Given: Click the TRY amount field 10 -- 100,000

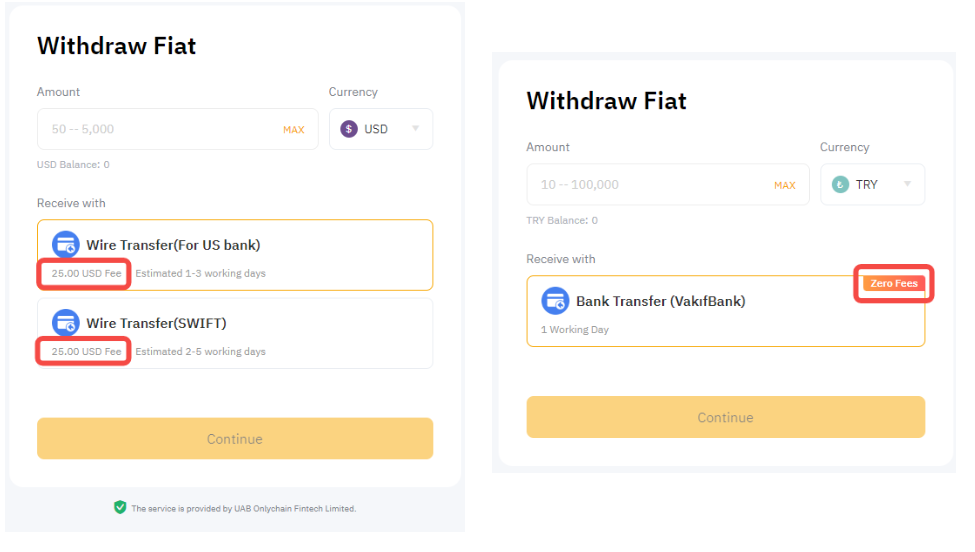Looking at the screenshot, I should tap(650, 185).
